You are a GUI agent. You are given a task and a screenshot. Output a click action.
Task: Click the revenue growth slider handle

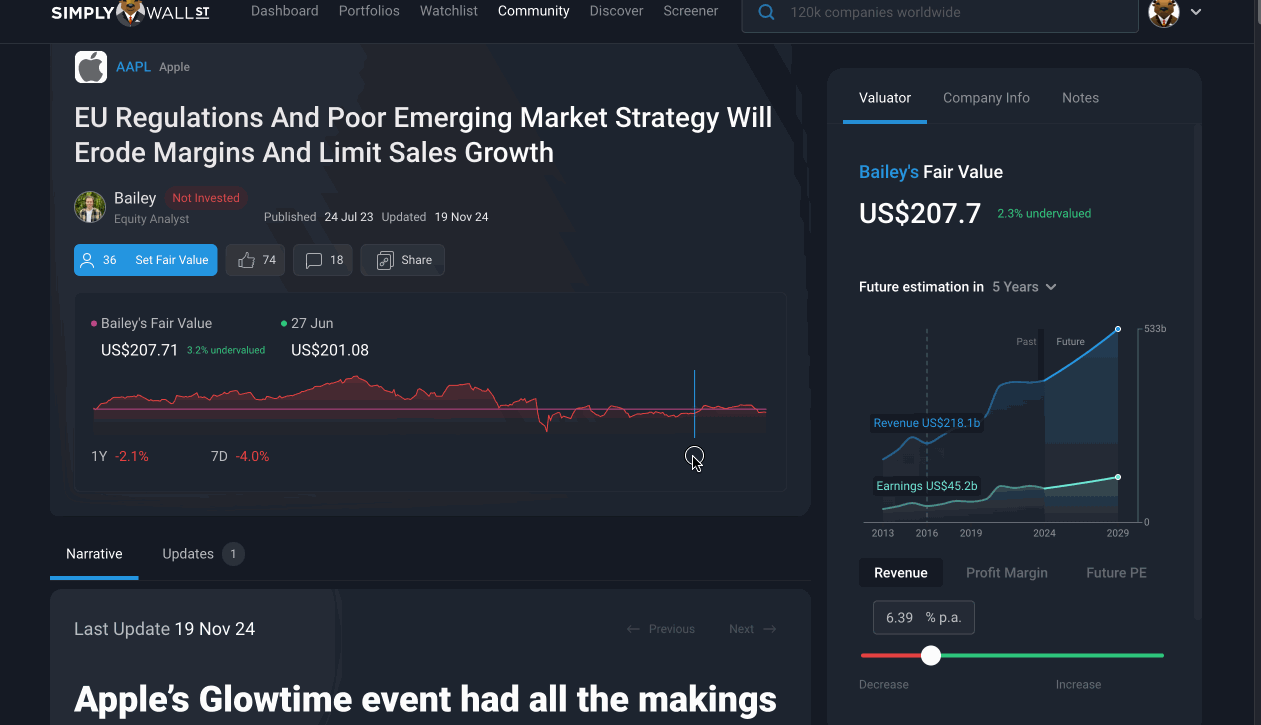931,655
